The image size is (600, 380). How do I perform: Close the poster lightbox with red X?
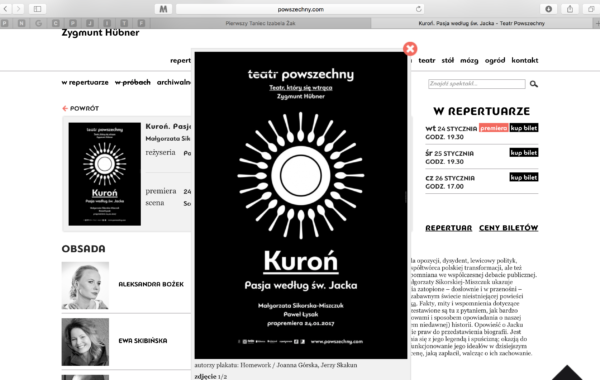click(x=410, y=49)
